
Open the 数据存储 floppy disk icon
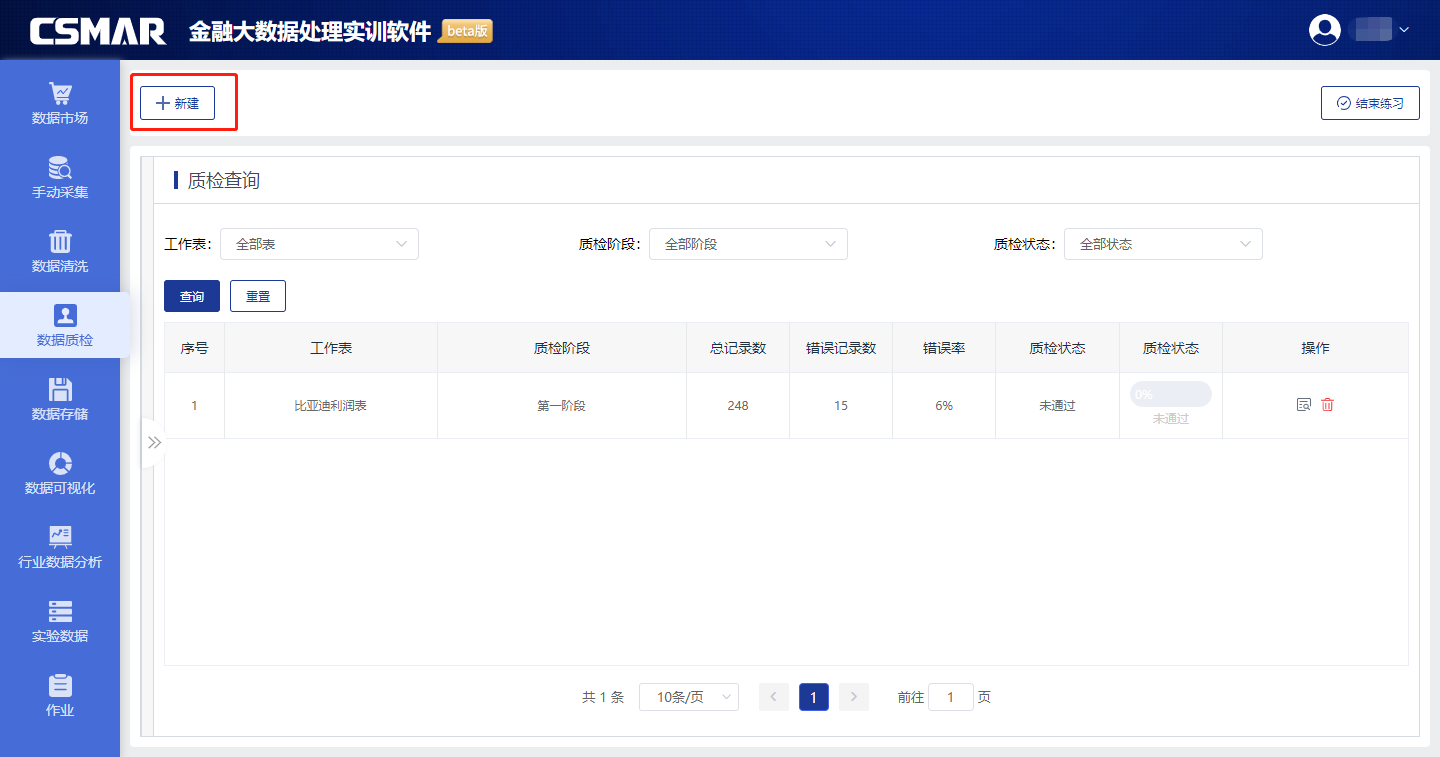point(60,390)
